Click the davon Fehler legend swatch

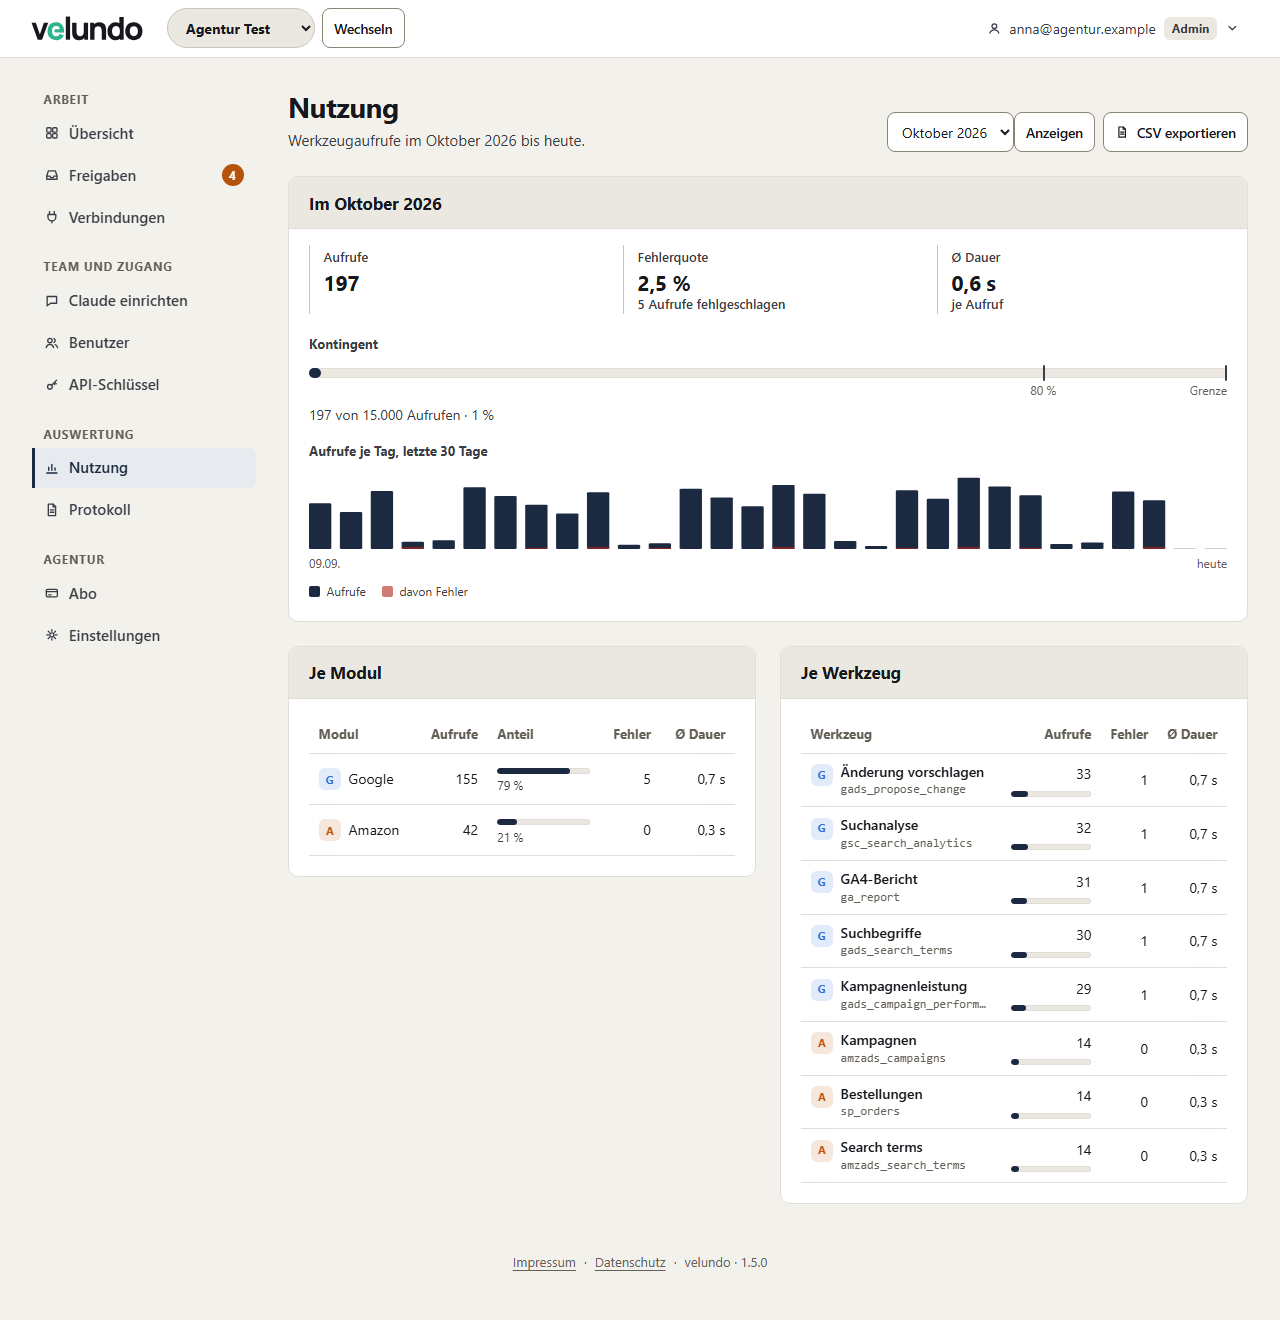click(388, 592)
